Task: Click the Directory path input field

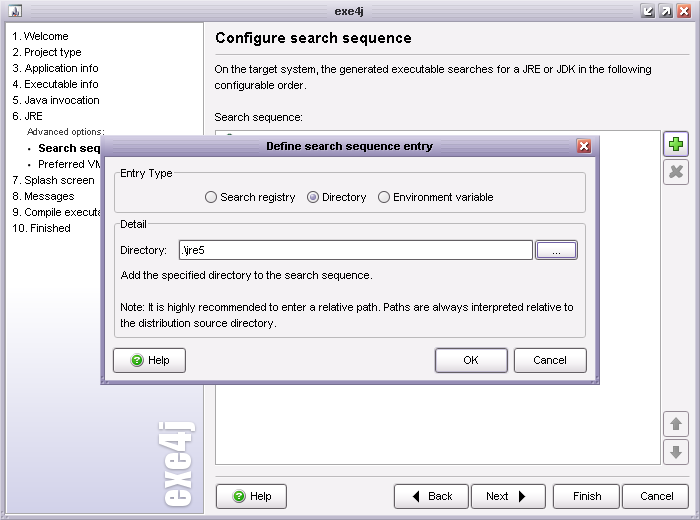Action: click(355, 250)
